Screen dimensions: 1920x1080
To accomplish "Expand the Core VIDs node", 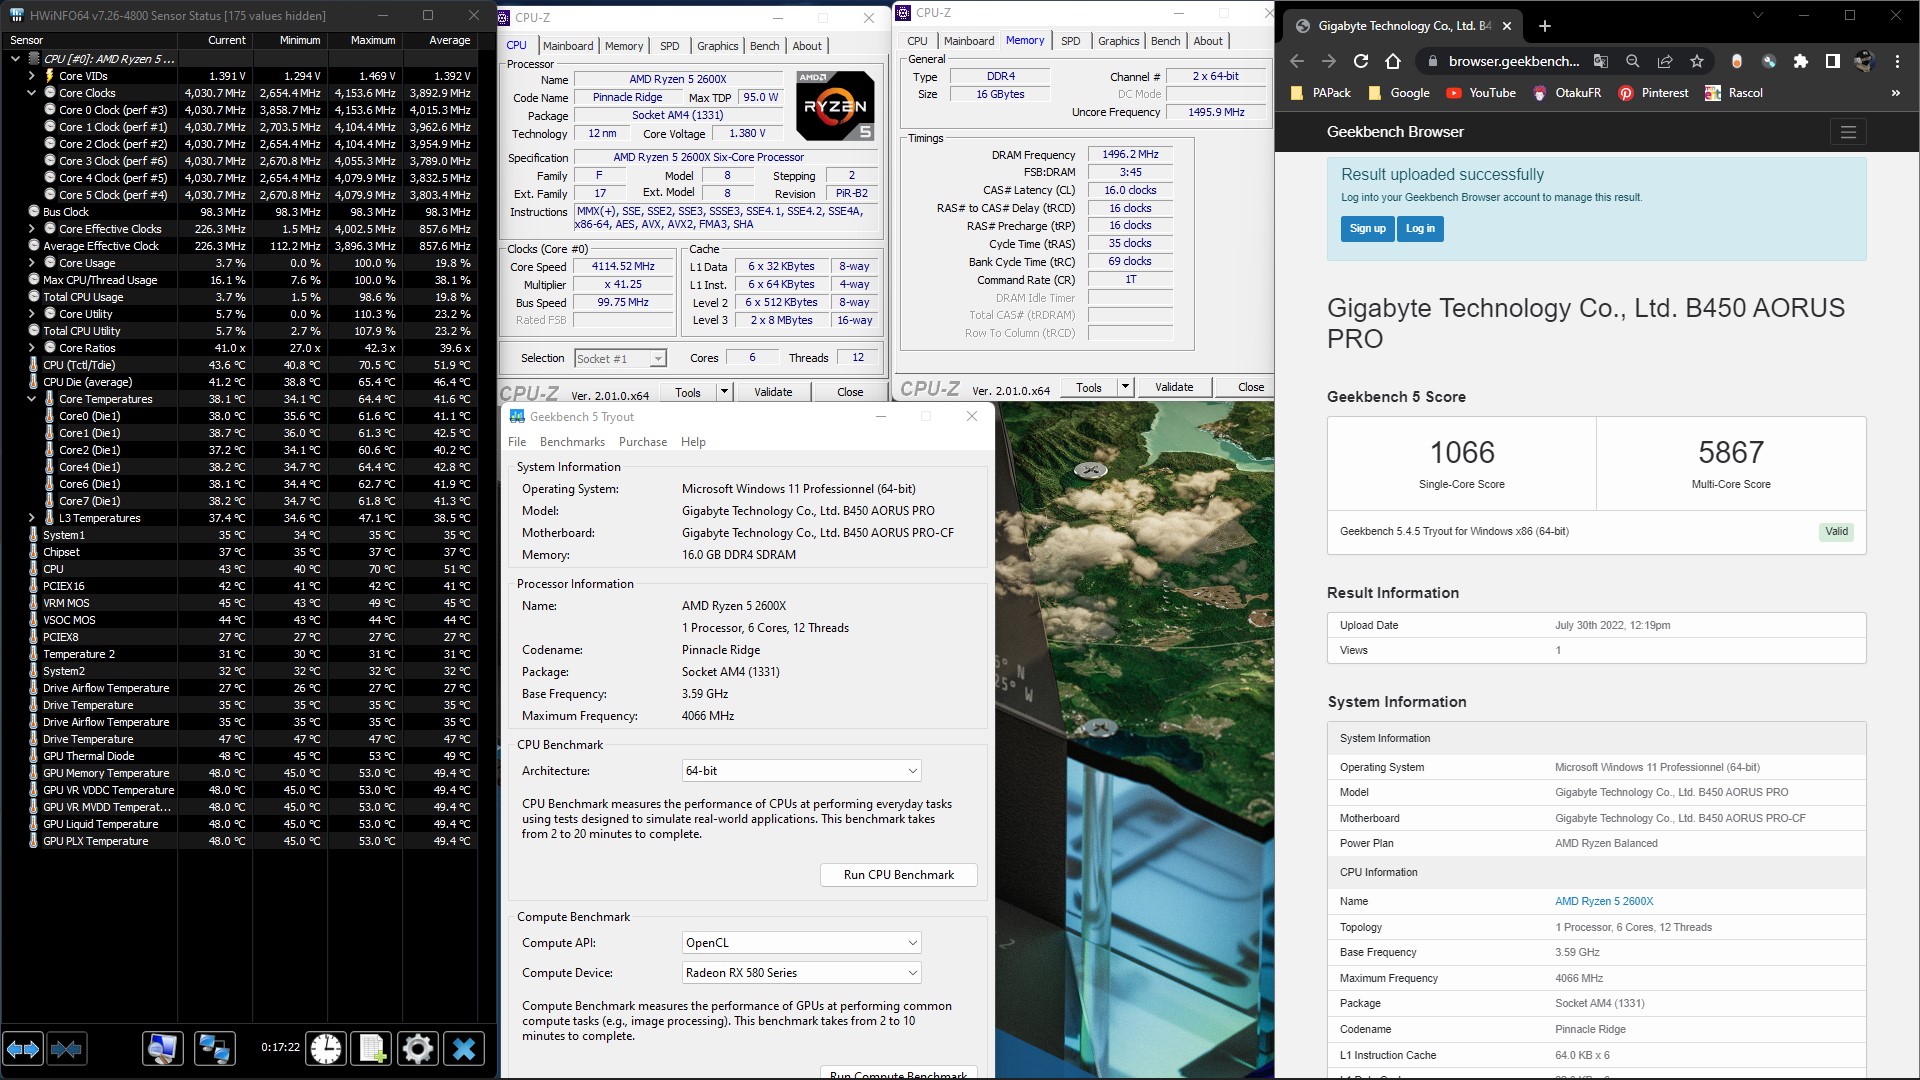I will [31, 76].
